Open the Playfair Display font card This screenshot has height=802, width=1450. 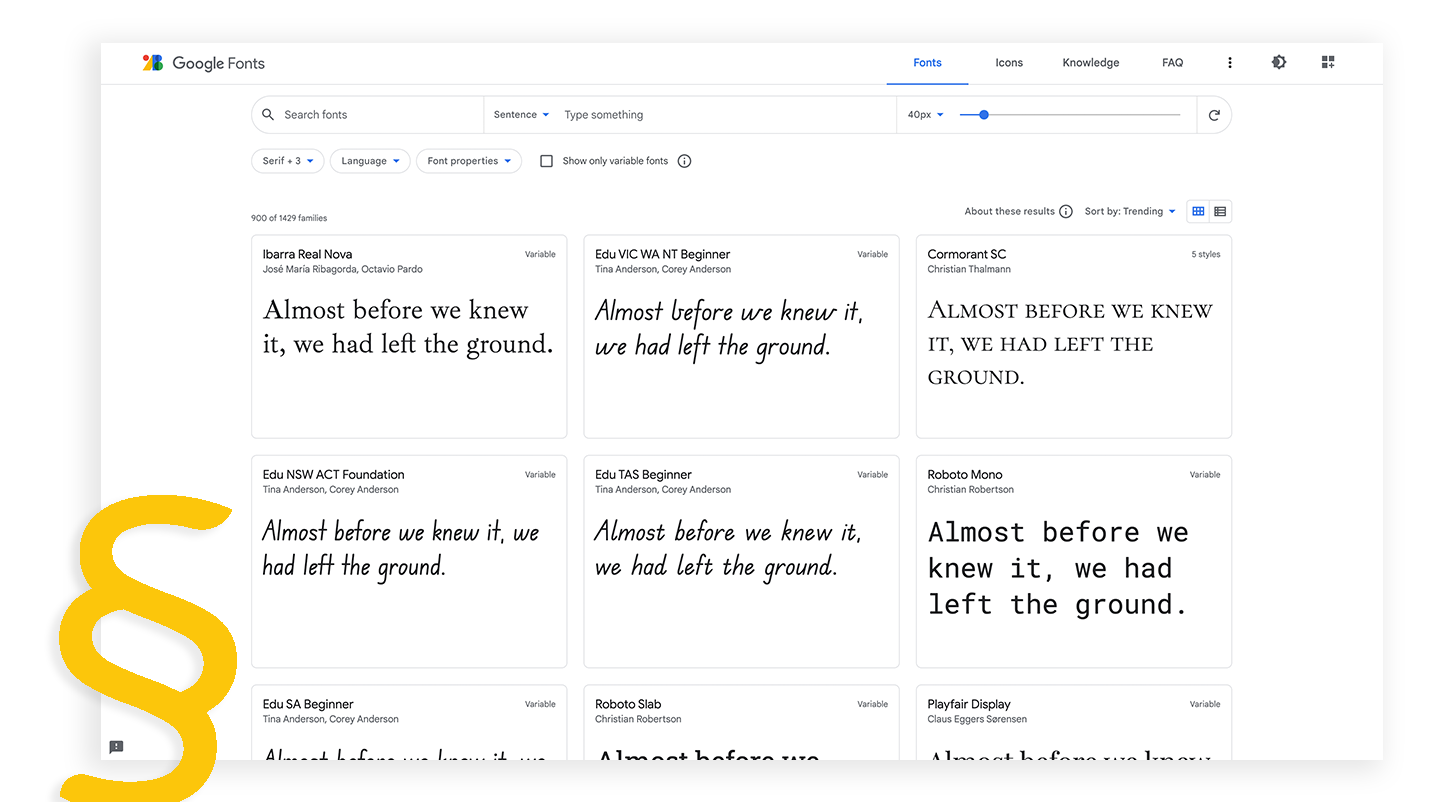point(1074,722)
